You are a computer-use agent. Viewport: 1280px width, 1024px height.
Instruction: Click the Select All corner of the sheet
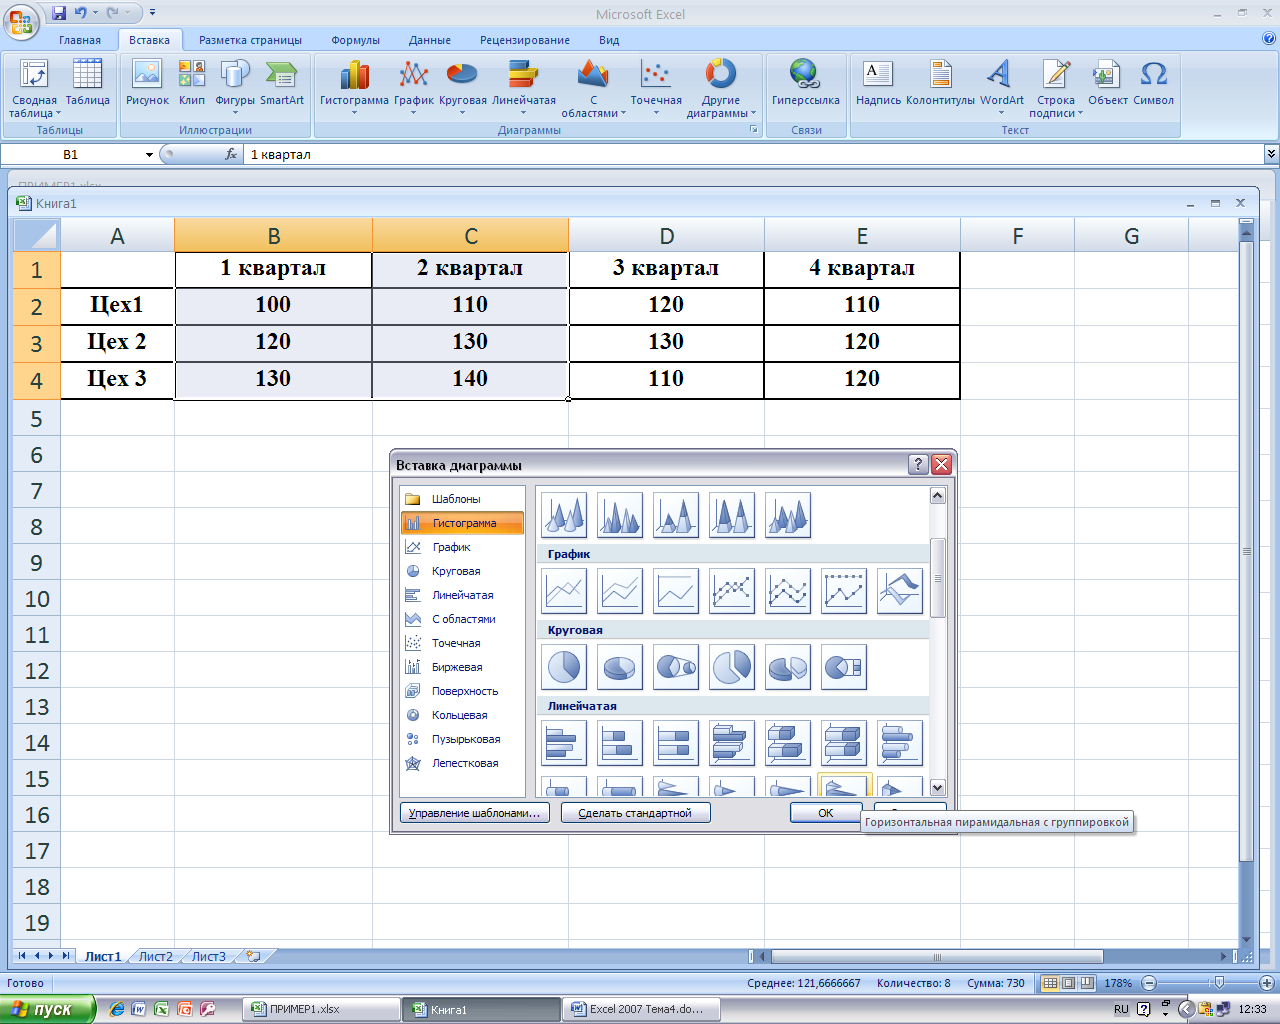tap(36, 236)
